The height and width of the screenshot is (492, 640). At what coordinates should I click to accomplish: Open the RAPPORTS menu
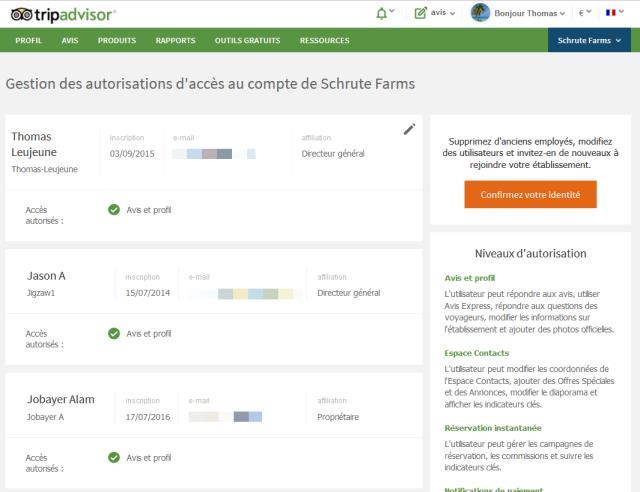pyautogui.click(x=176, y=40)
